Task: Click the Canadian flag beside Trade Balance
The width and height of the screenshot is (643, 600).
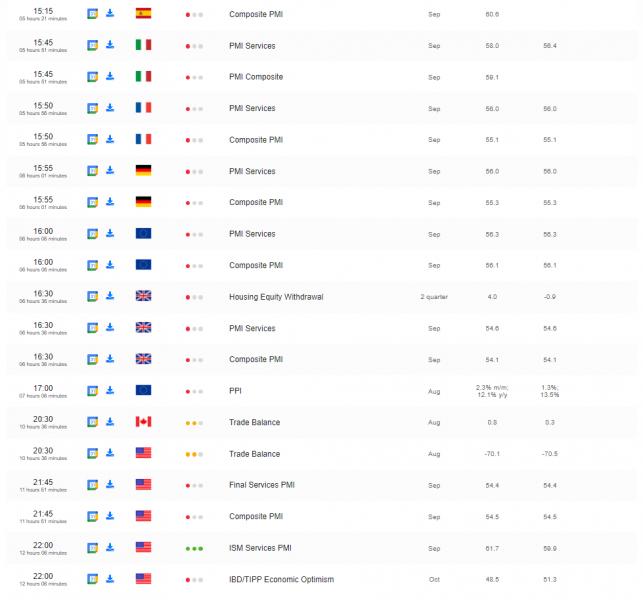Action: [x=144, y=422]
